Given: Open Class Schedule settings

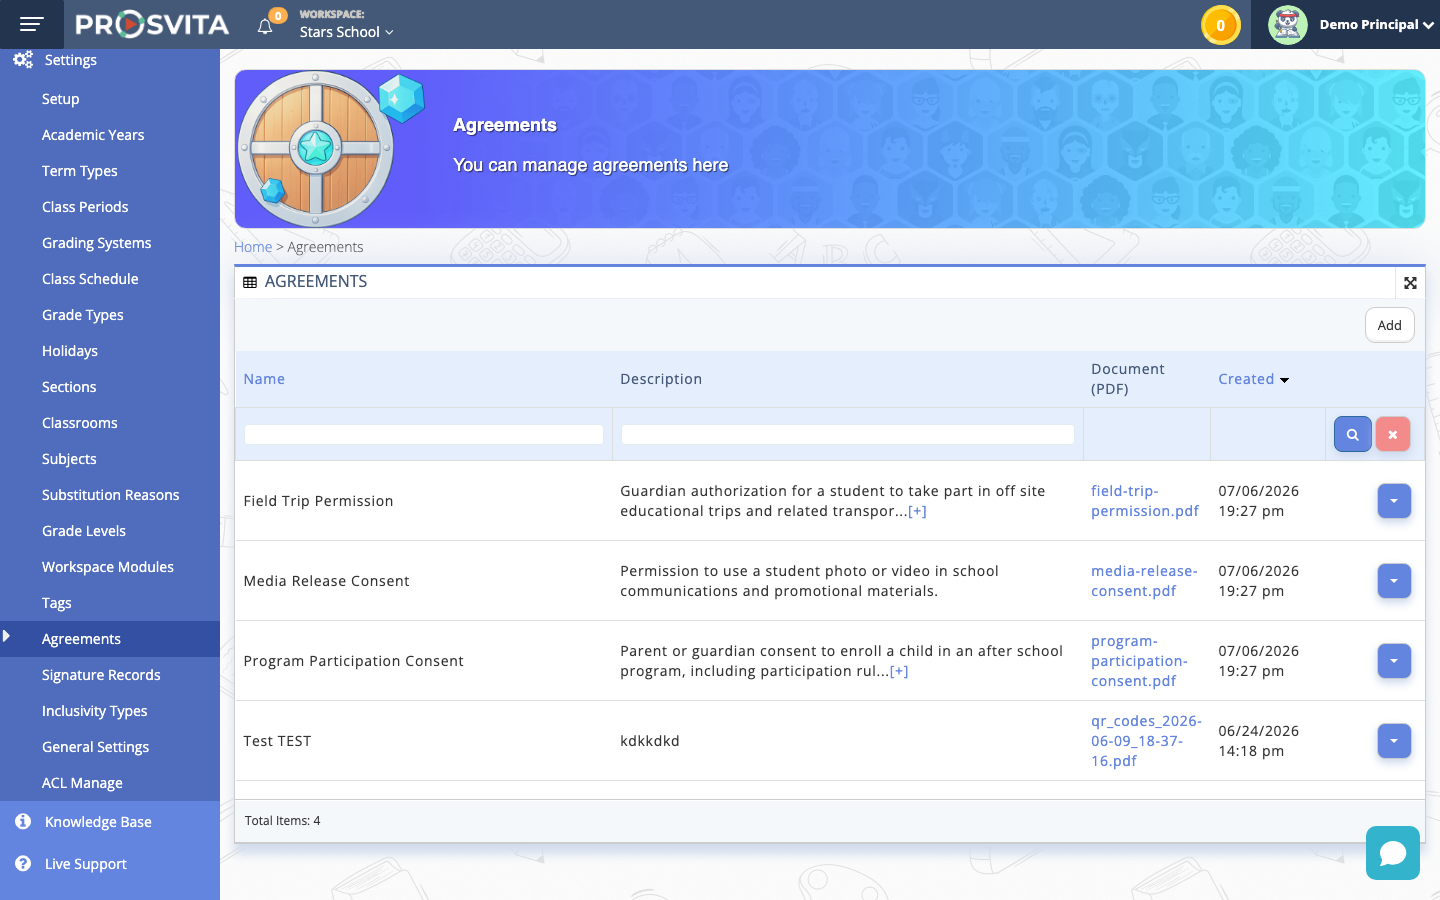Looking at the screenshot, I should click(90, 279).
